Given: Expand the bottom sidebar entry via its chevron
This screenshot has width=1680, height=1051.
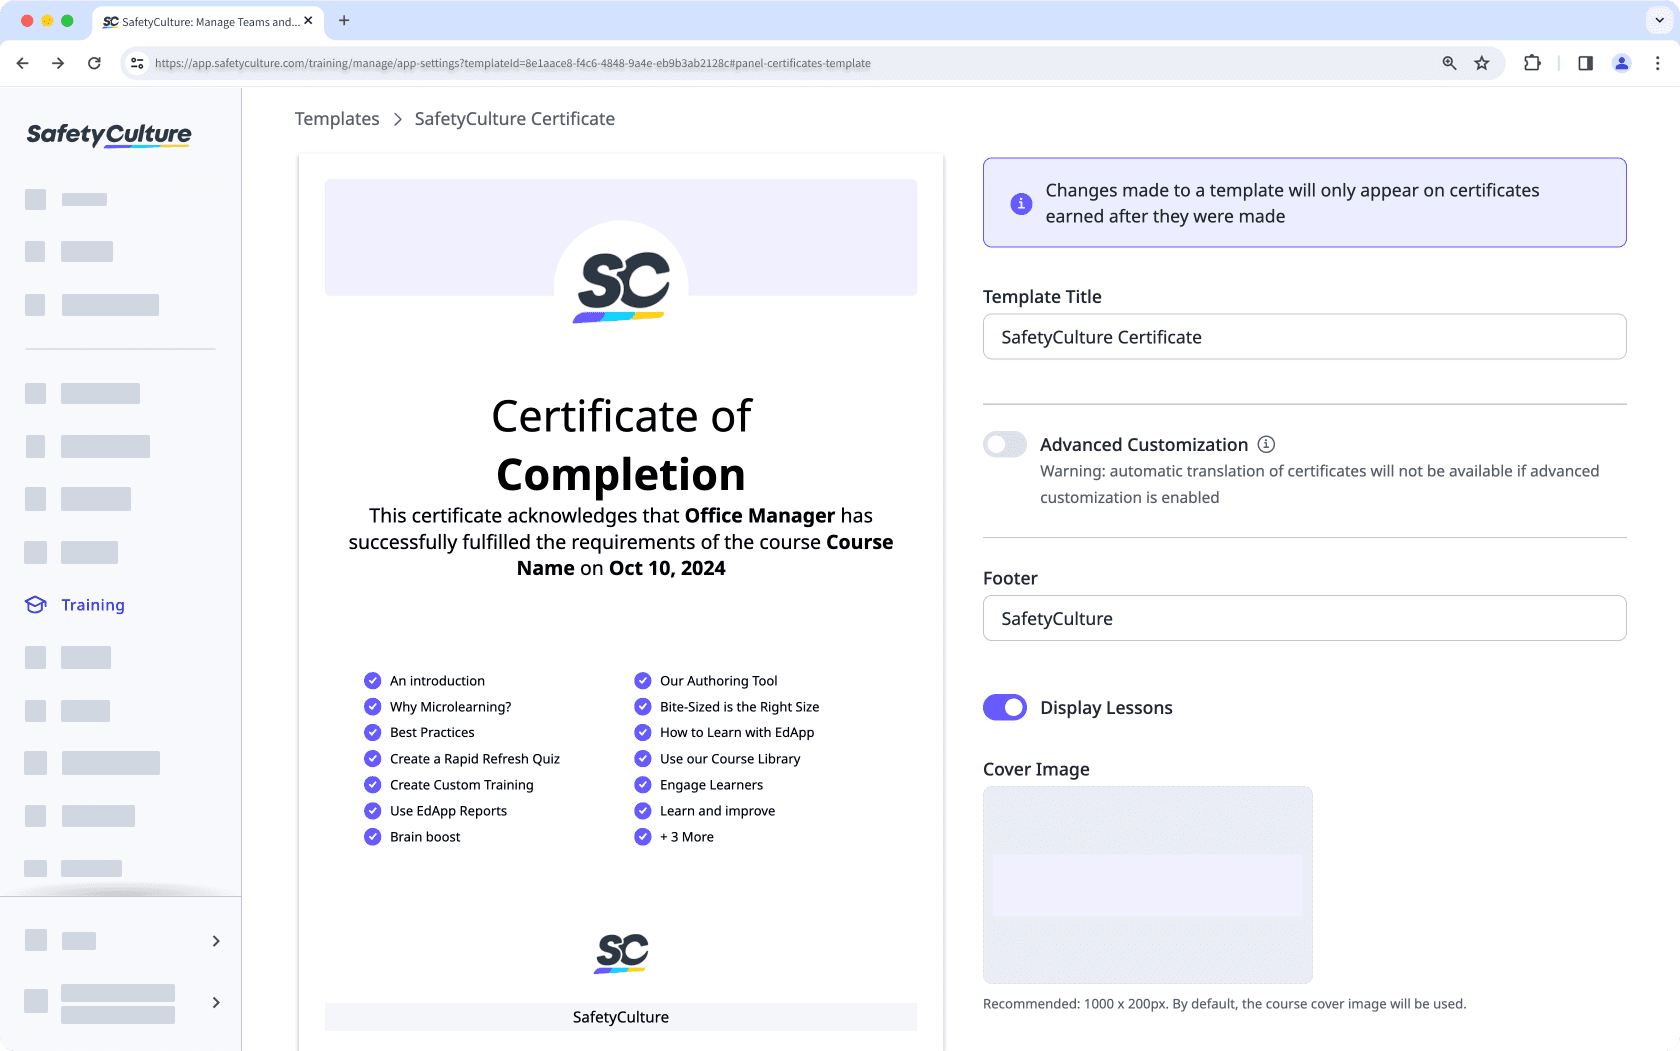Looking at the screenshot, I should pyautogui.click(x=216, y=1002).
